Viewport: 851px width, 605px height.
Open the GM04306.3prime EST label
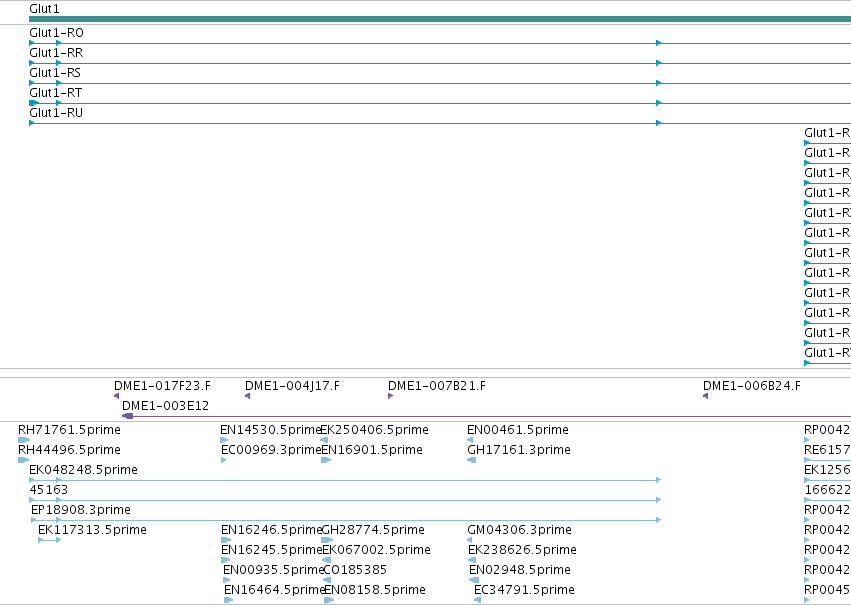click(519, 531)
